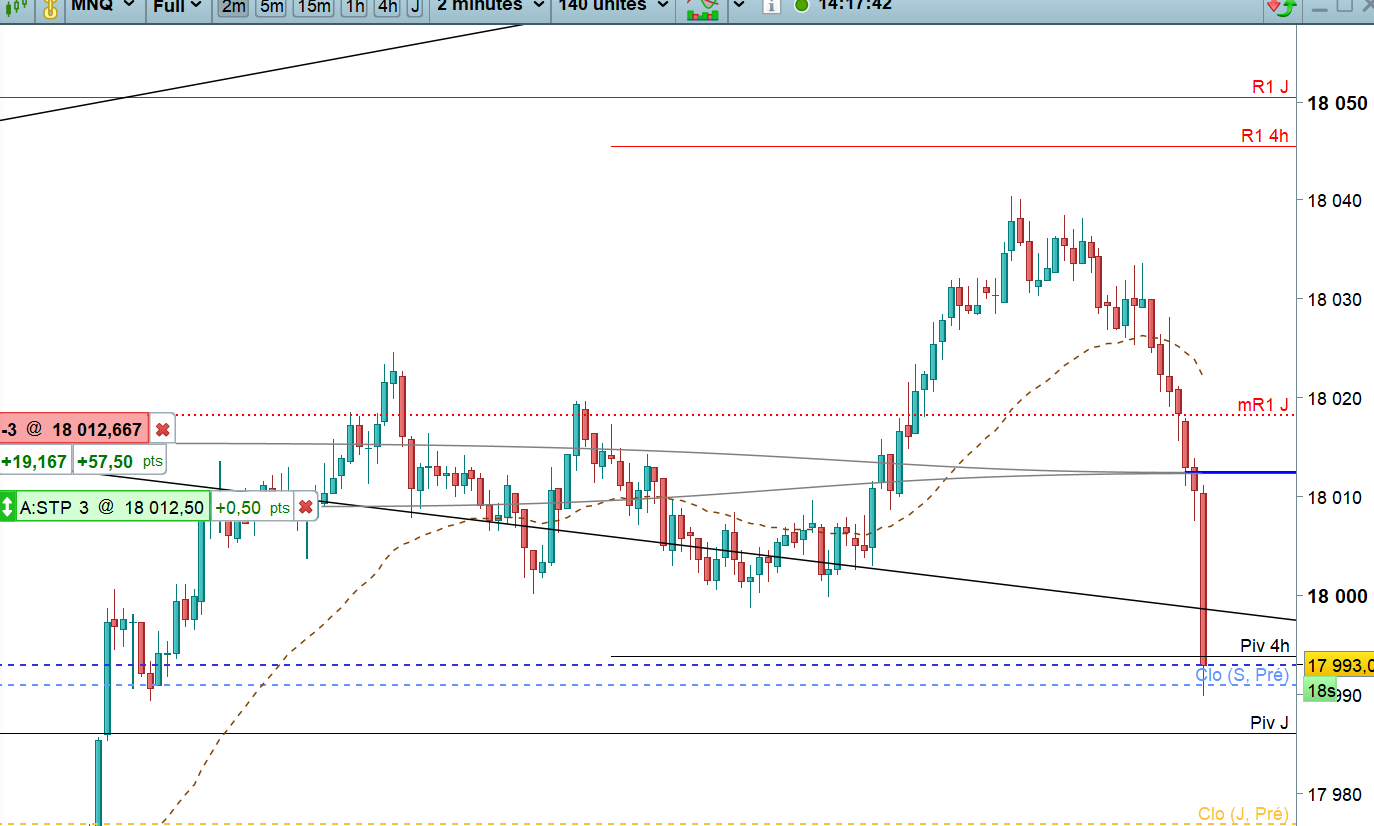Click the green 18s candle countdown tag
This screenshot has width=1374, height=826.
[1320, 690]
